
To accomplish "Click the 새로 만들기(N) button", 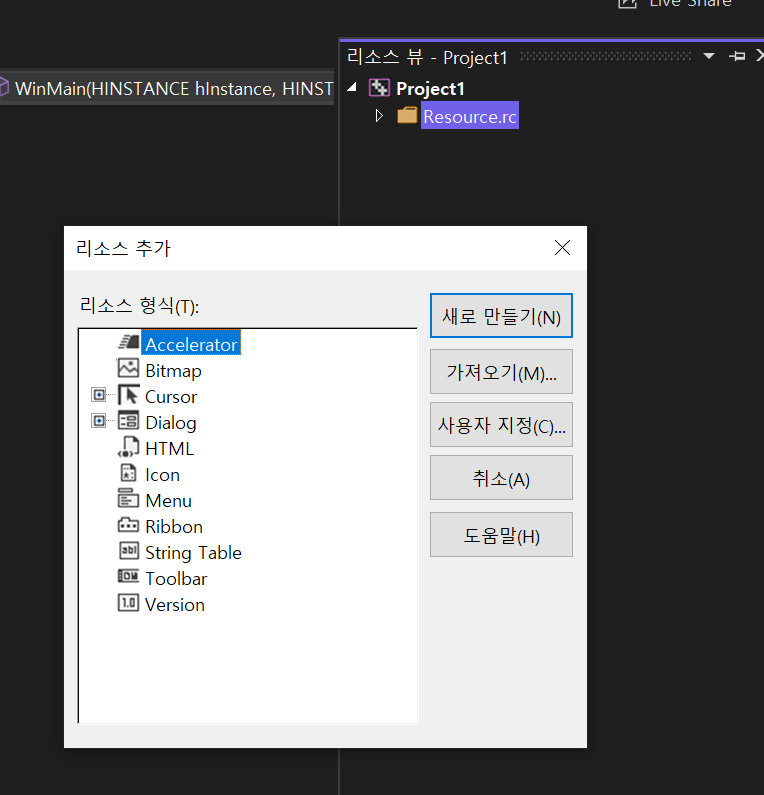I will (x=501, y=315).
